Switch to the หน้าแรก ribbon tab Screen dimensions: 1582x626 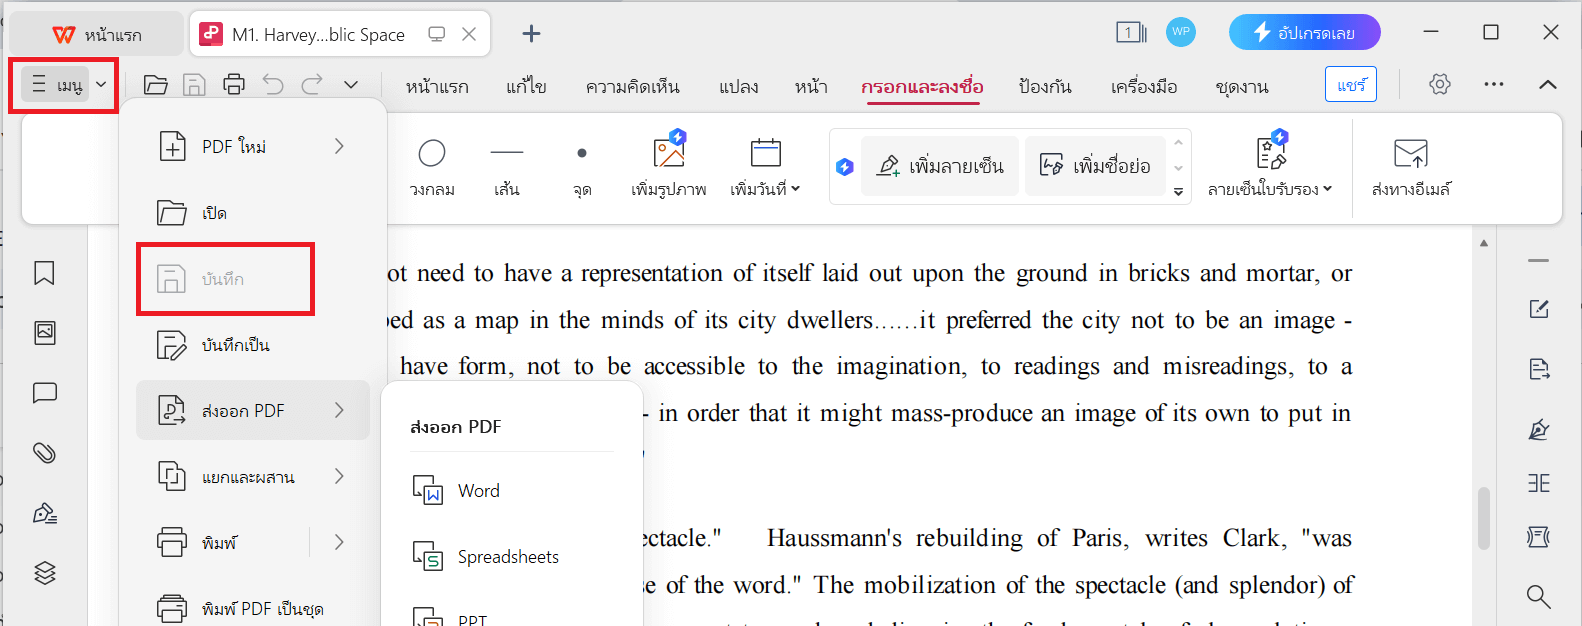point(437,87)
